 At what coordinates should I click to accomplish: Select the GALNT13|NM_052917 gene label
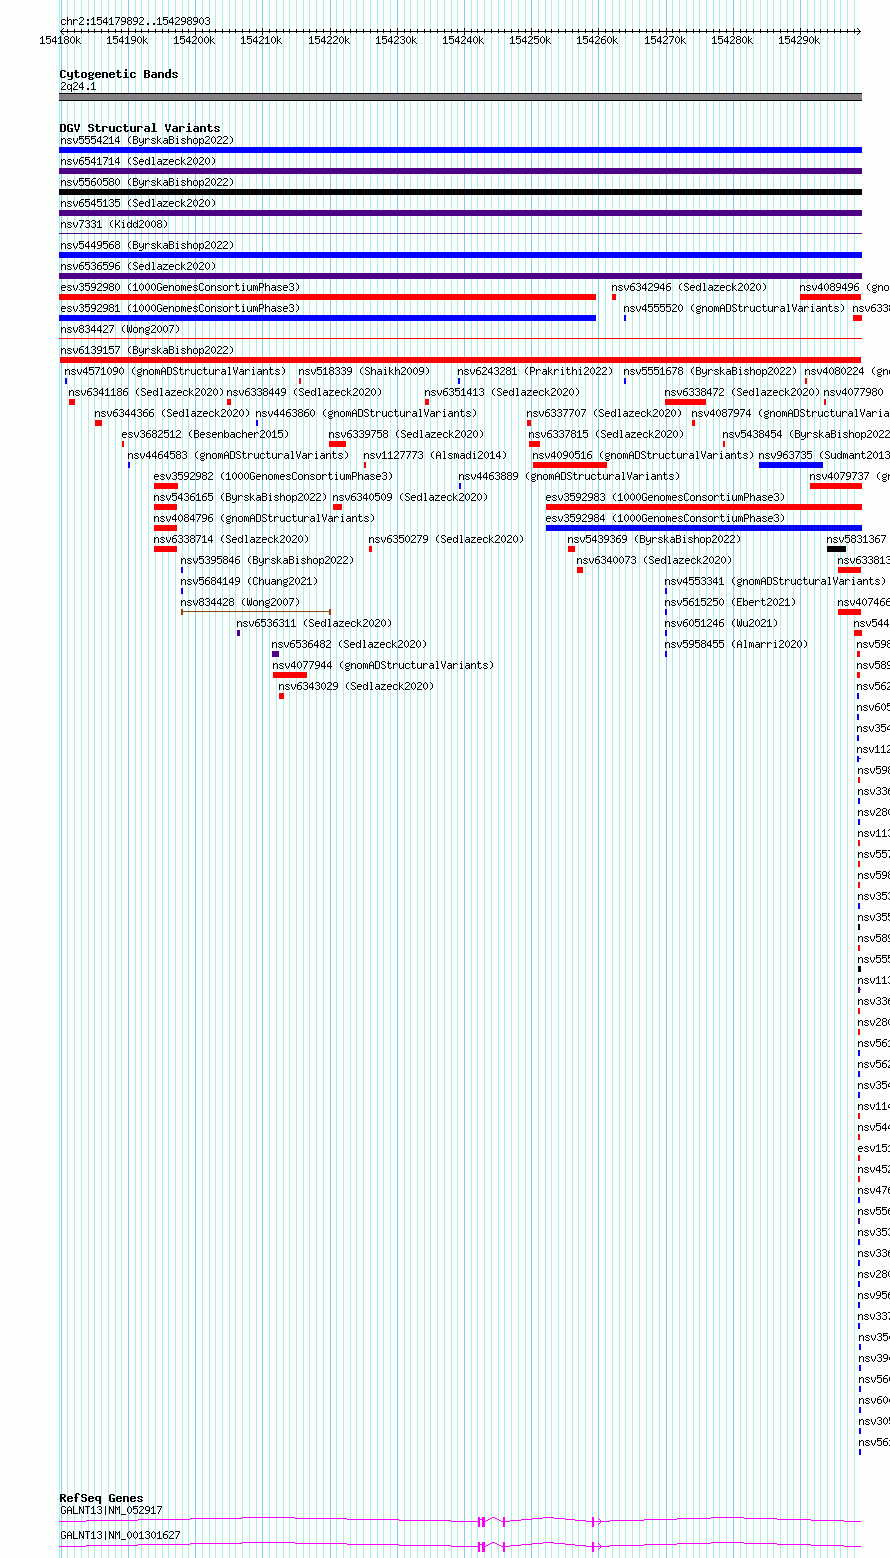(x=111, y=1511)
